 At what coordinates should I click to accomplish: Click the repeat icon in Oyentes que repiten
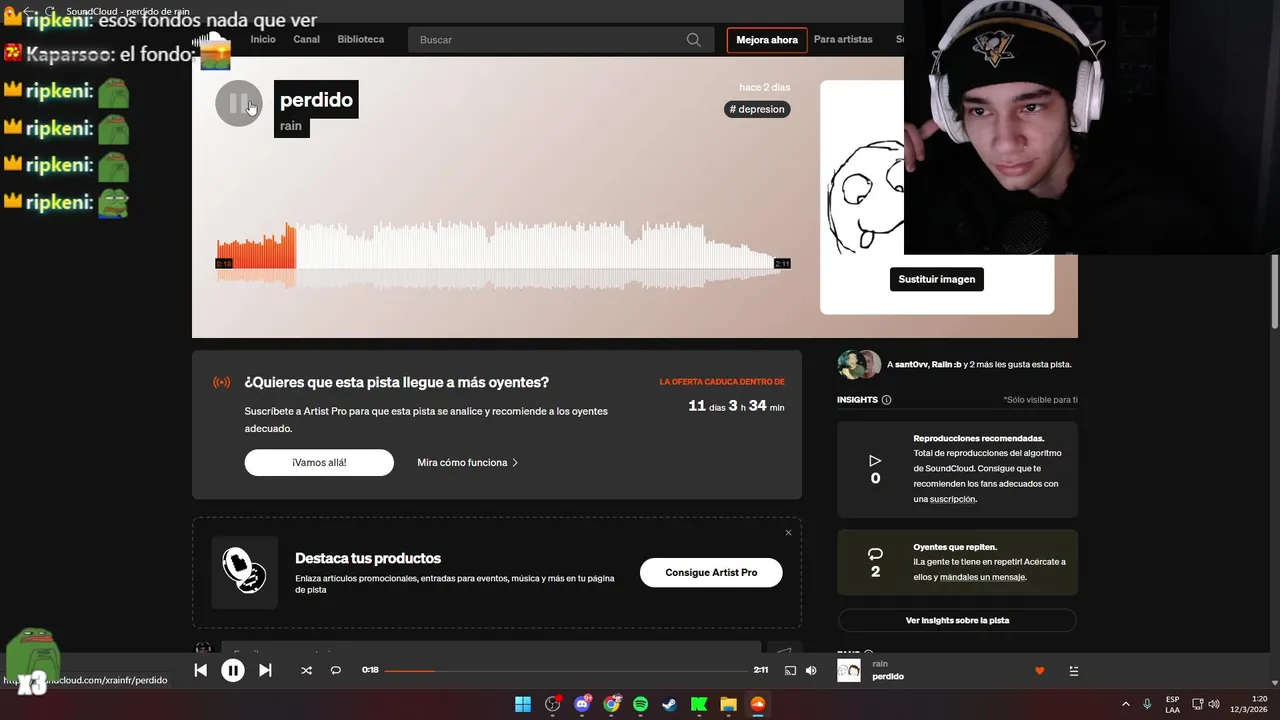coord(875,554)
